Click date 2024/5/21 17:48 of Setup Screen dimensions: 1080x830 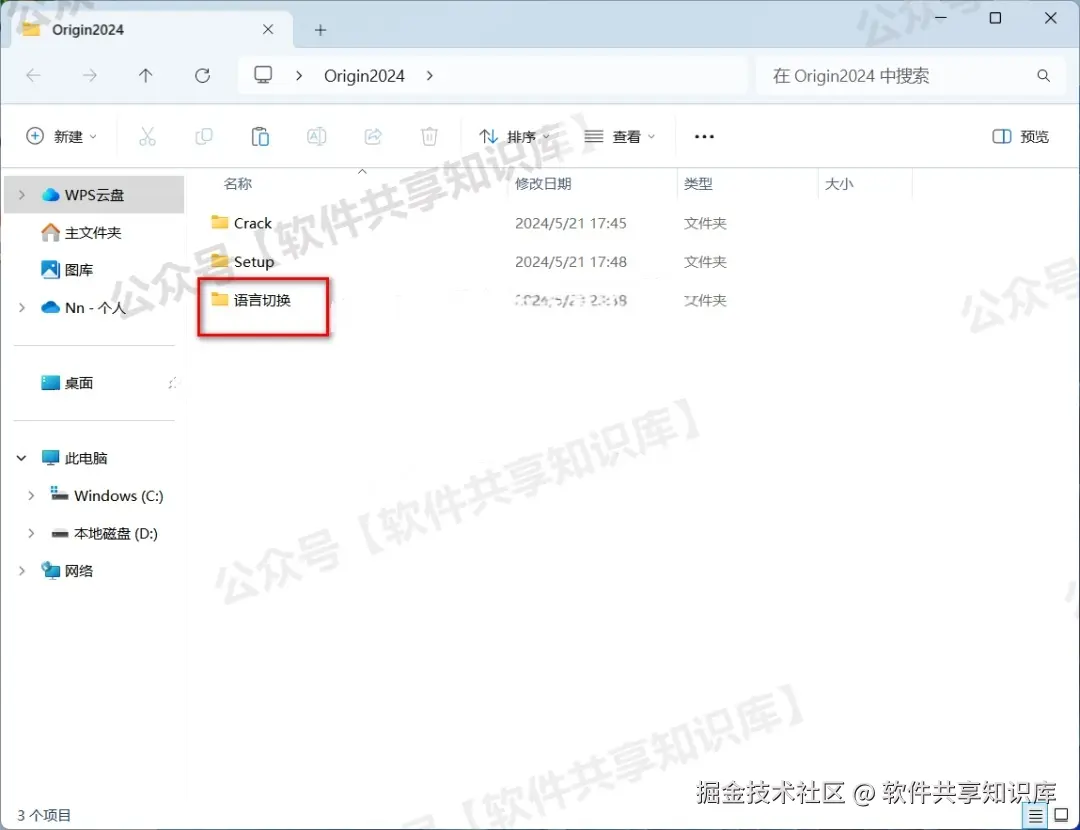click(x=571, y=262)
